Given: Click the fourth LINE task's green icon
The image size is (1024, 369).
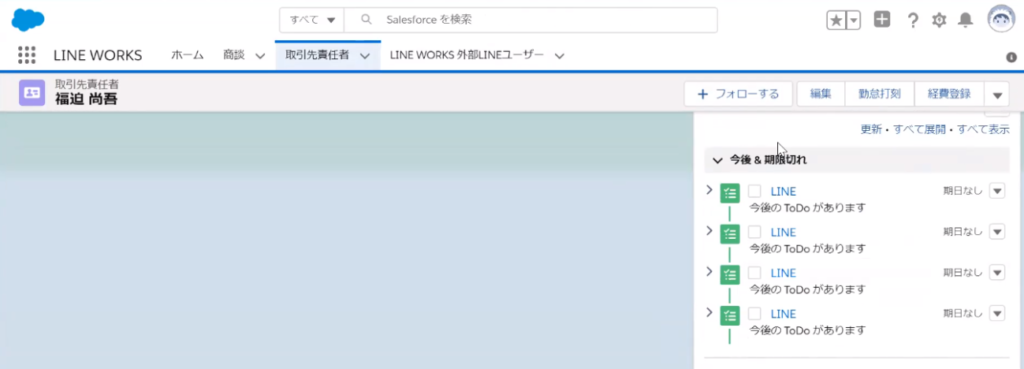Looking at the screenshot, I should click(729, 315).
